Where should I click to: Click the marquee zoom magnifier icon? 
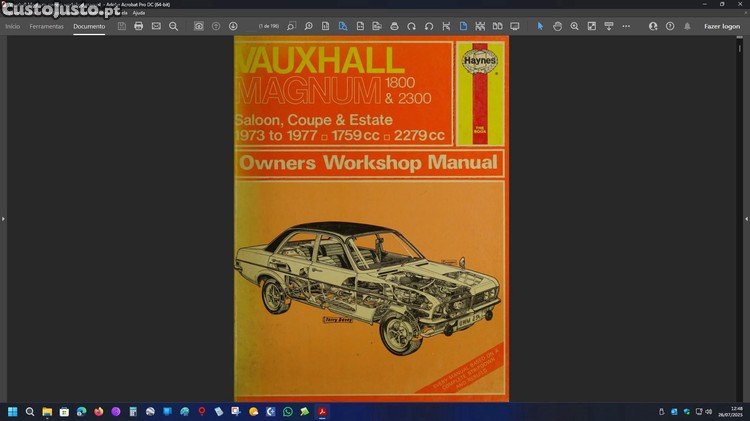pos(574,26)
